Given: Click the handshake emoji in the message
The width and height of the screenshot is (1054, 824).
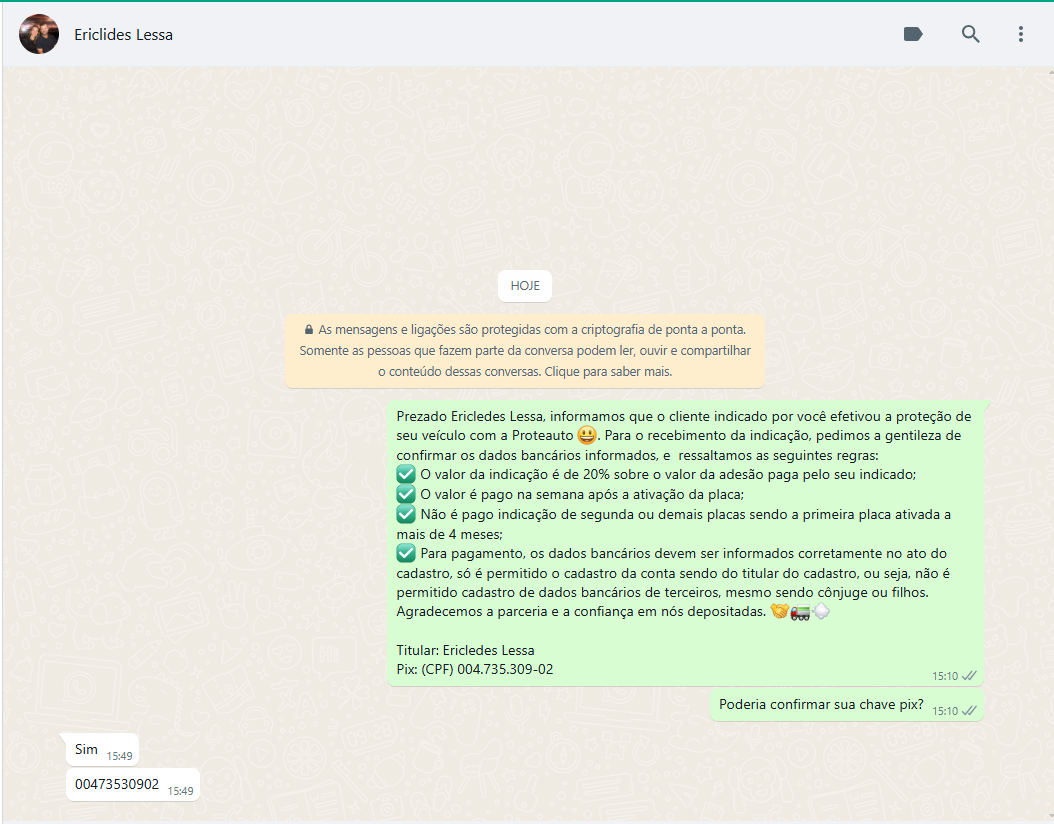Looking at the screenshot, I should [x=779, y=612].
